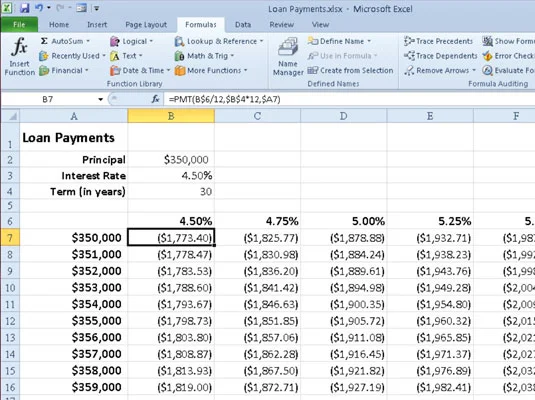Open the Lookup & Reference dropdown
This screenshot has width=535, height=400.
pos(219,41)
